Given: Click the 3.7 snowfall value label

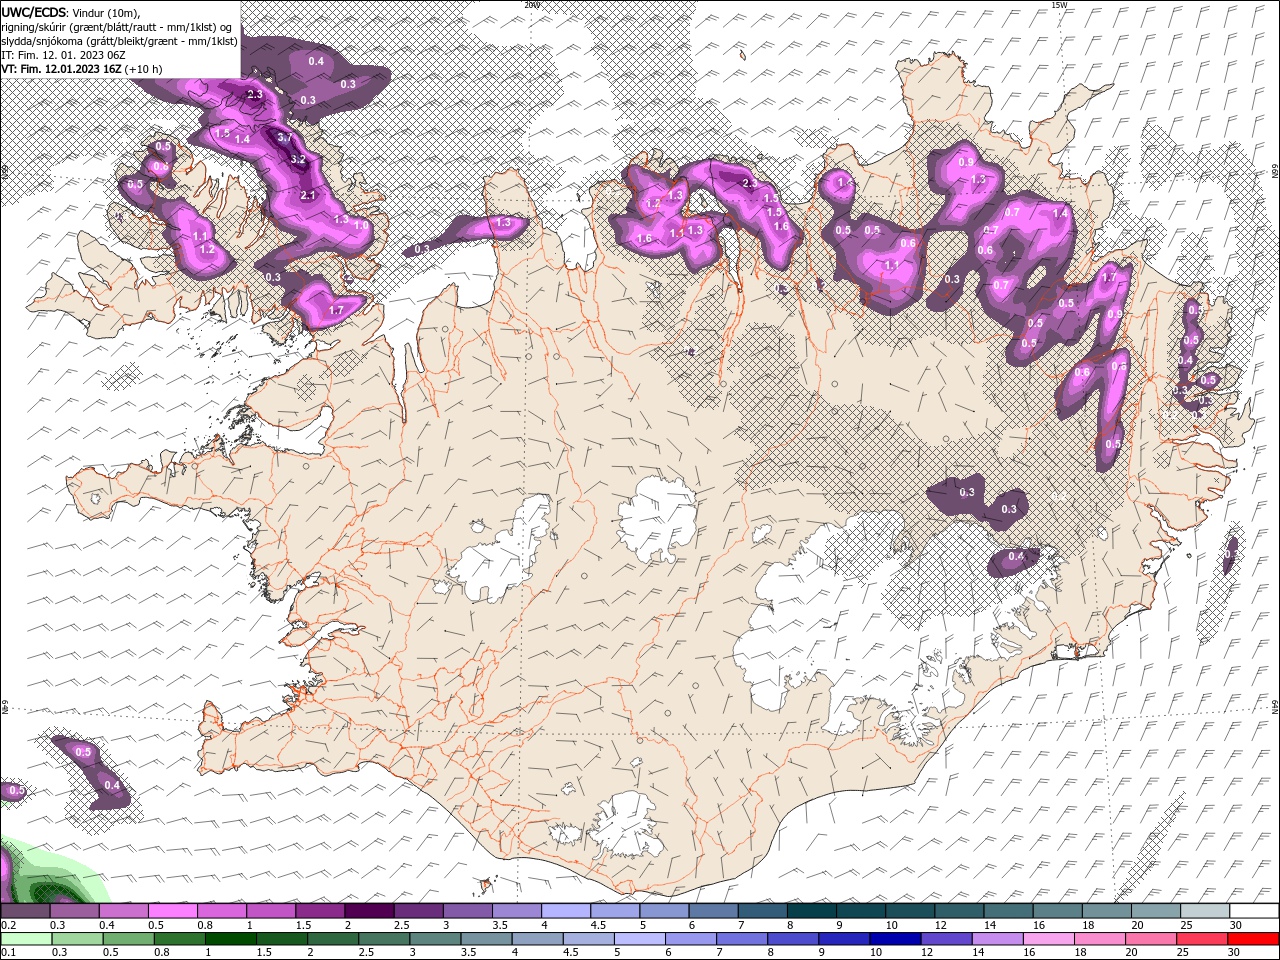Looking at the screenshot, I should point(284,138).
